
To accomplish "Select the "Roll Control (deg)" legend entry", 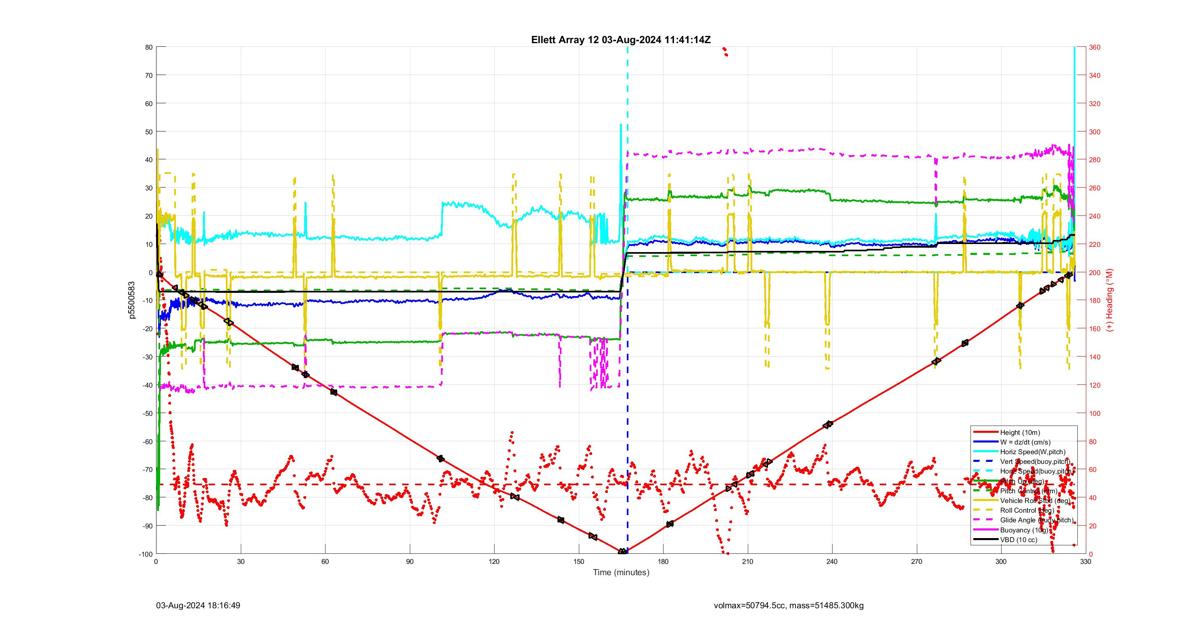I will click(x=1028, y=510).
